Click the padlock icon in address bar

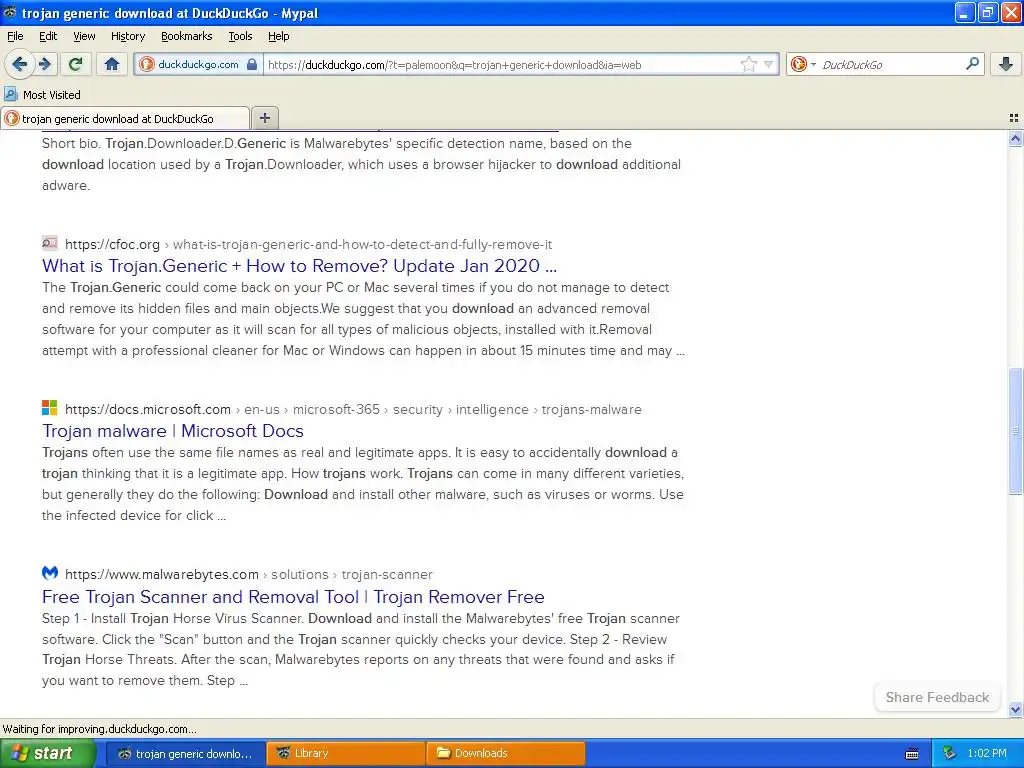(x=251, y=65)
